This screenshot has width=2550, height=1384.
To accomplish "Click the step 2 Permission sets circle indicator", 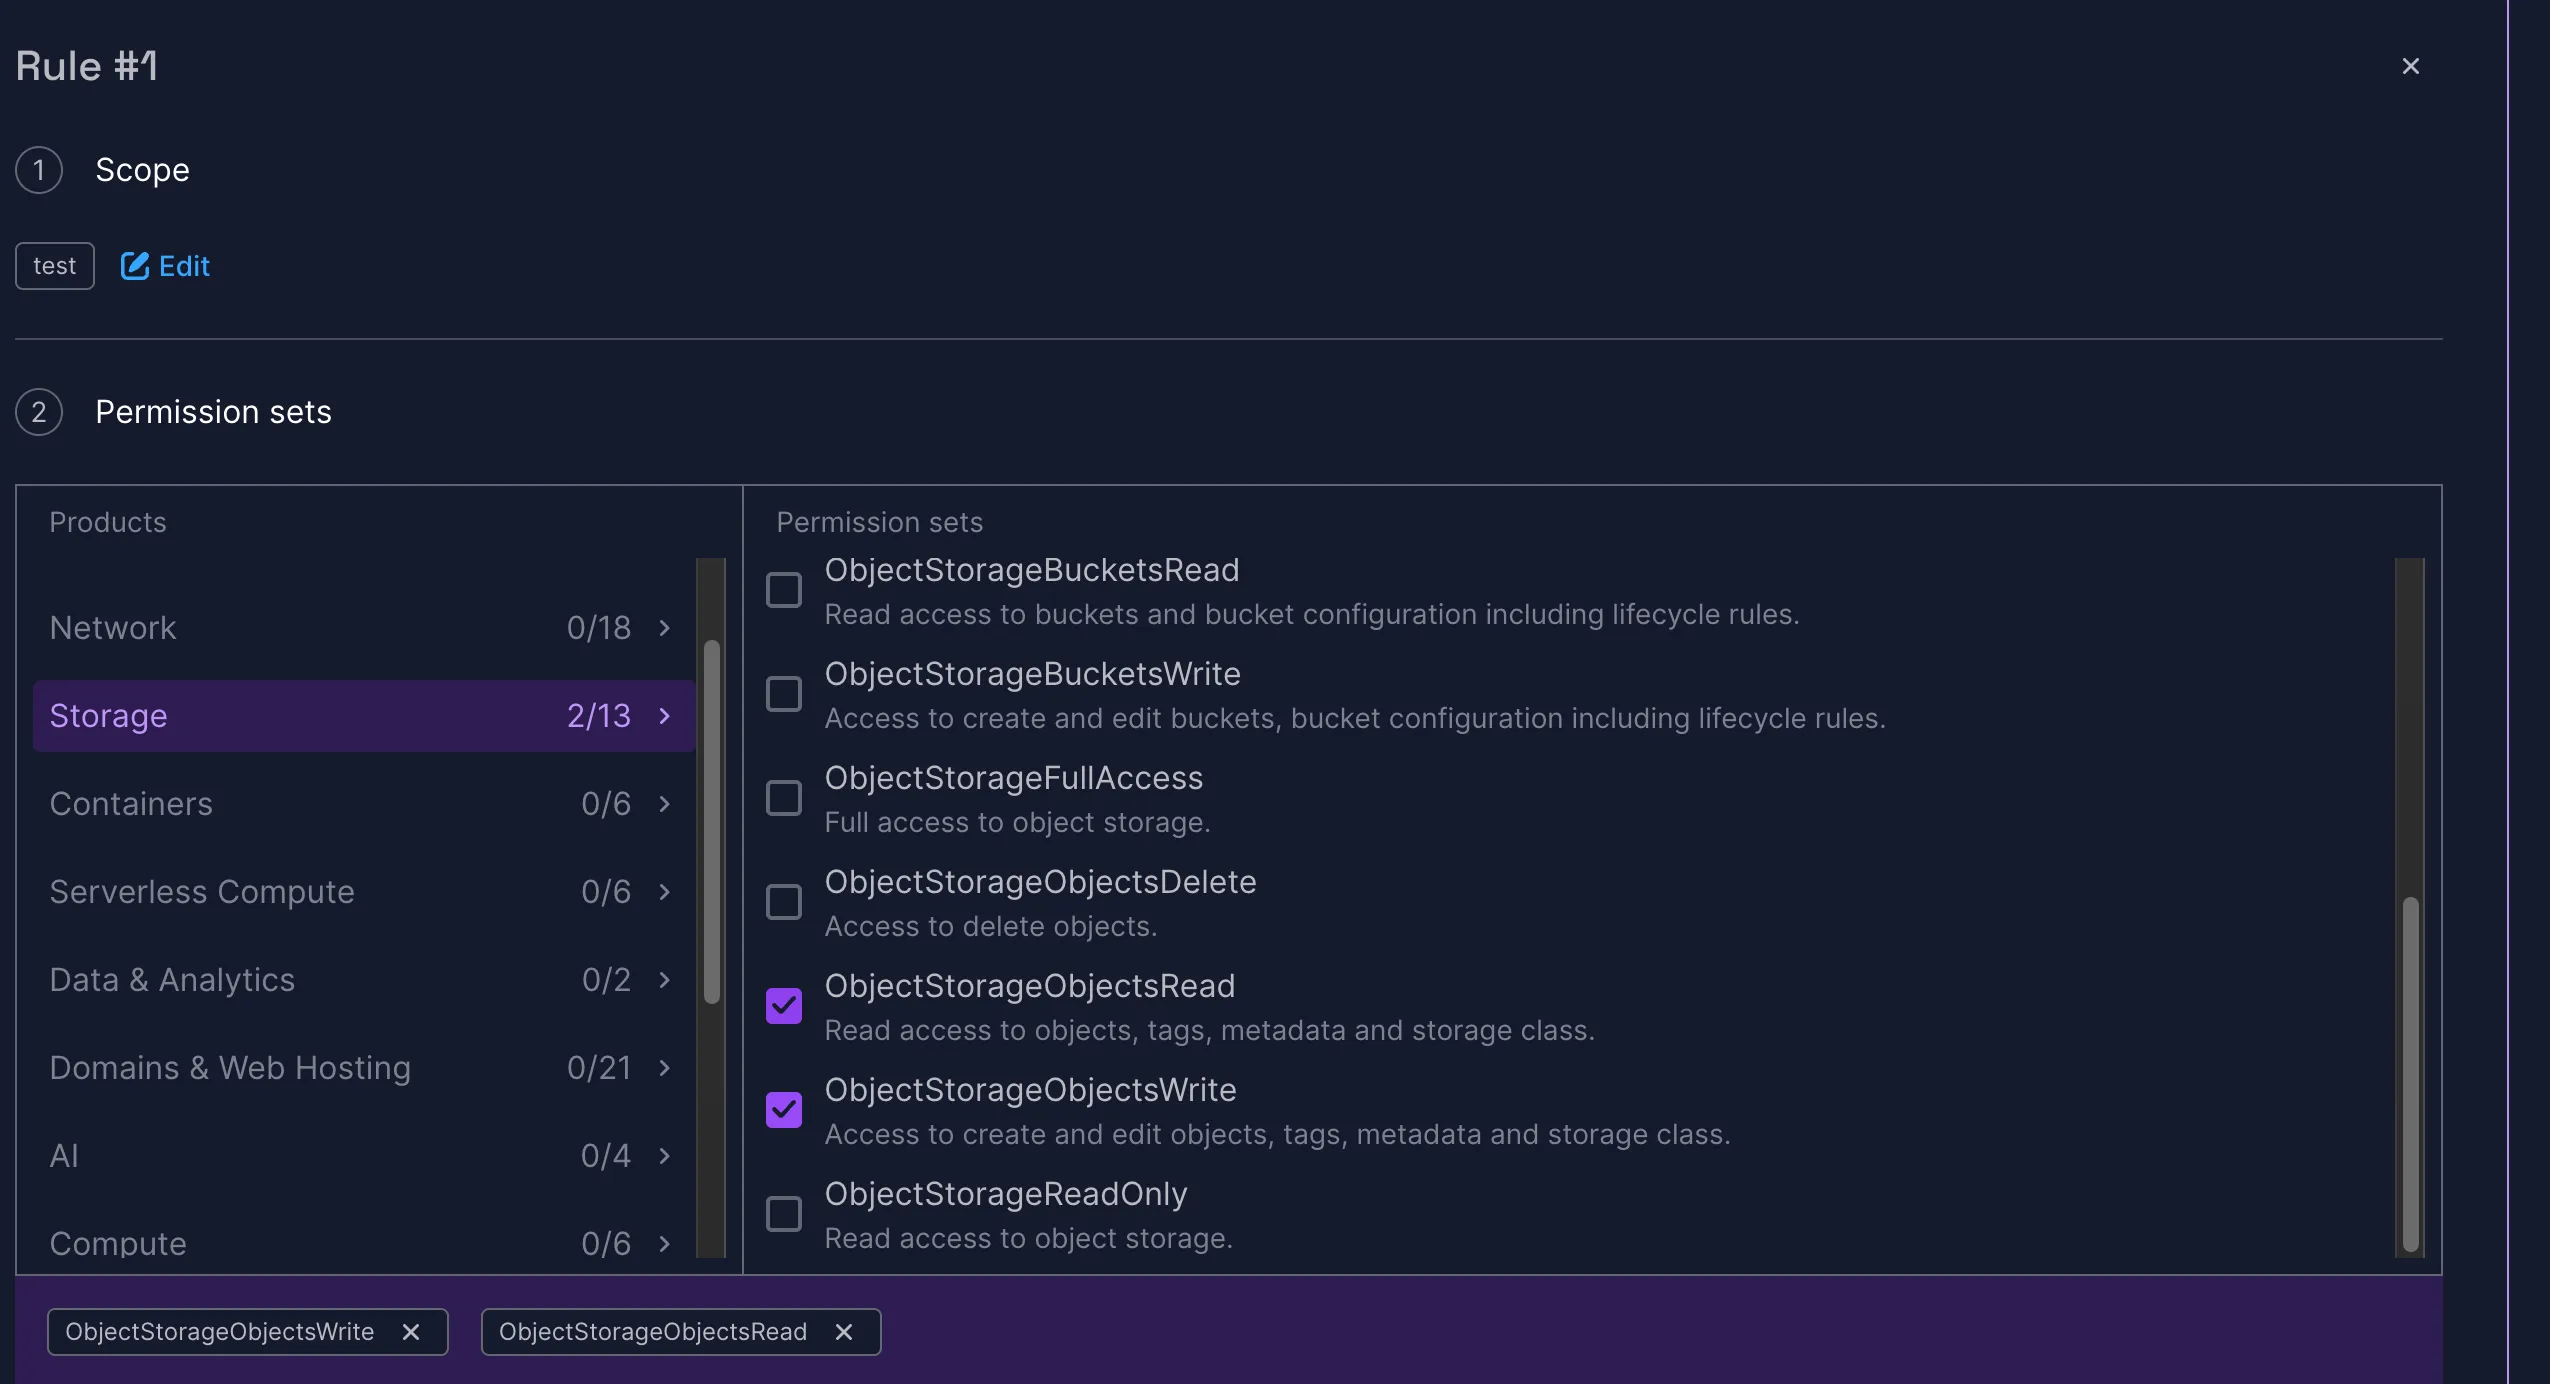I will (39, 411).
